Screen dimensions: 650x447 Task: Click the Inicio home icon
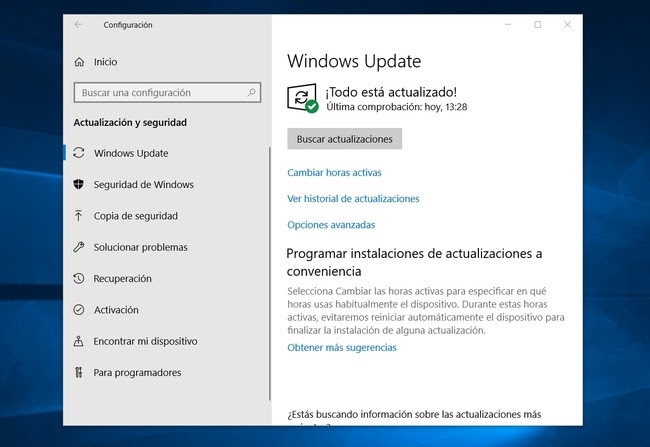79,62
